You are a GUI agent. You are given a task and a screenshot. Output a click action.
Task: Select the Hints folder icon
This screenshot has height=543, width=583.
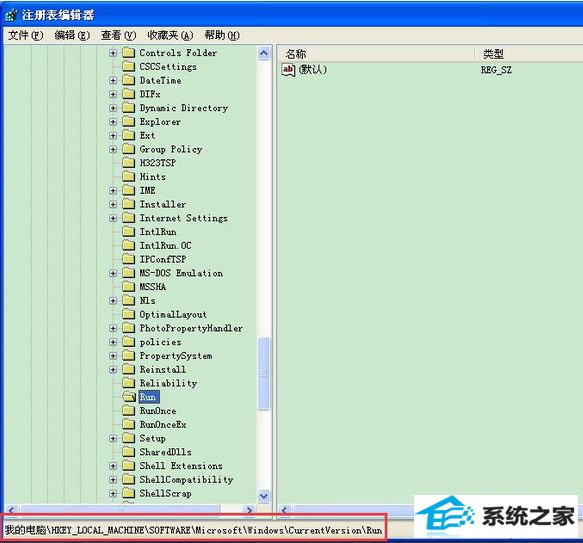point(129,177)
